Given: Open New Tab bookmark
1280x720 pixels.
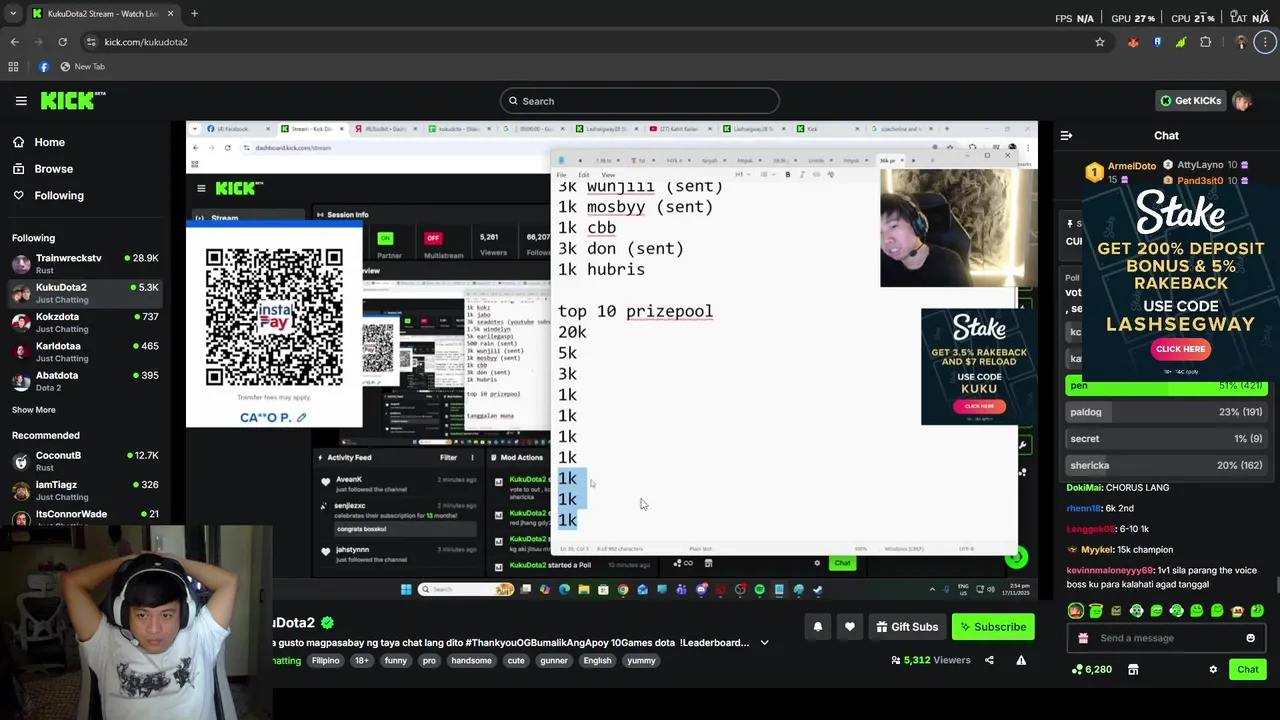Looking at the screenshot, I should (x=82, y=67).
